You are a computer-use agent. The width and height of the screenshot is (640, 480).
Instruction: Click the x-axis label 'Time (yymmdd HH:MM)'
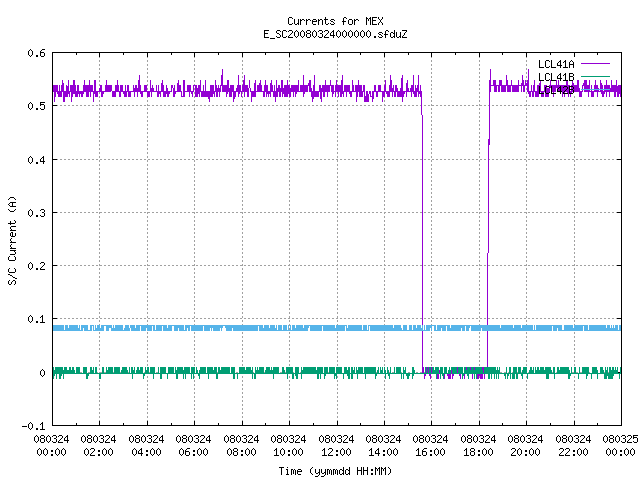(335, 471)
